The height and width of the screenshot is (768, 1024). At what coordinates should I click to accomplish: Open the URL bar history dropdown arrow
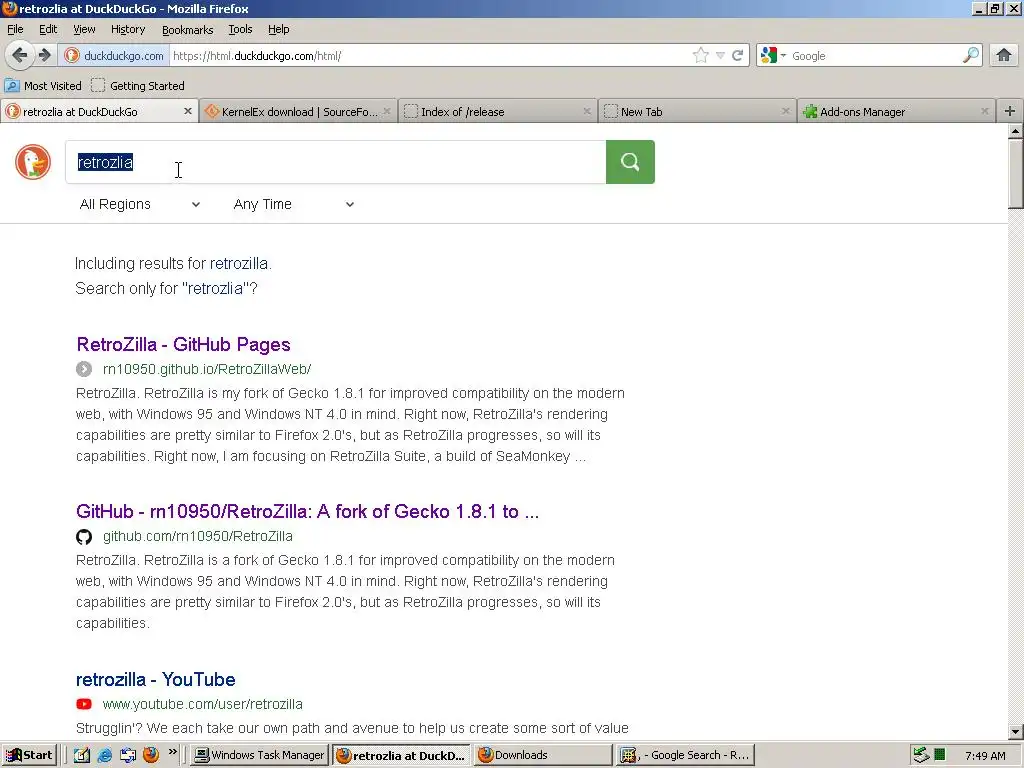[720, 56]
